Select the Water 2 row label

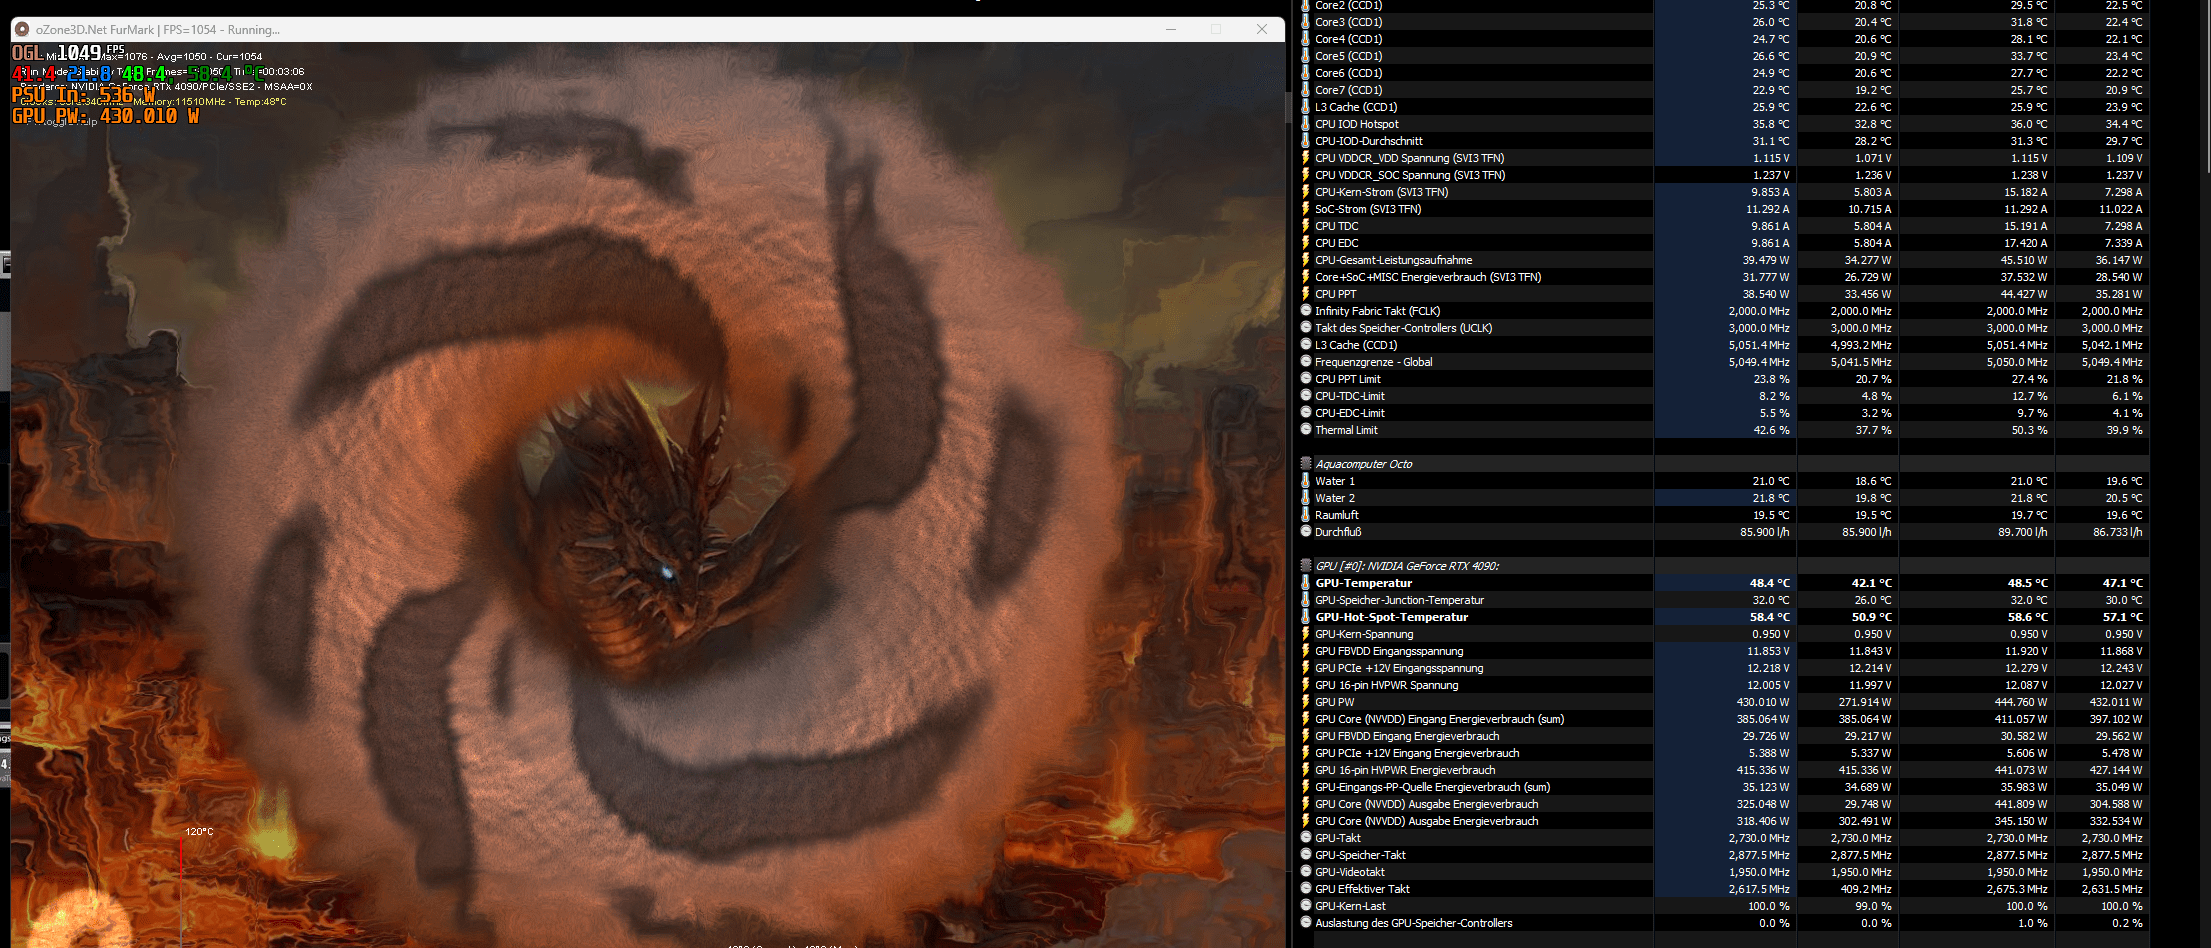pyautogui.click(x=1335, y=498)
